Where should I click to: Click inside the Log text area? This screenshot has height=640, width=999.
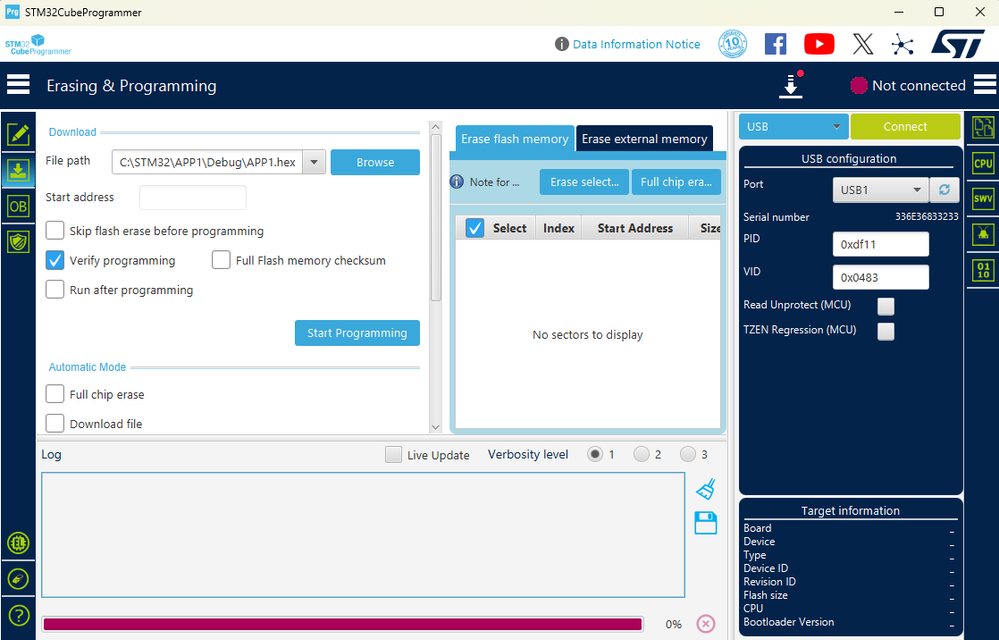coord(363,535)
